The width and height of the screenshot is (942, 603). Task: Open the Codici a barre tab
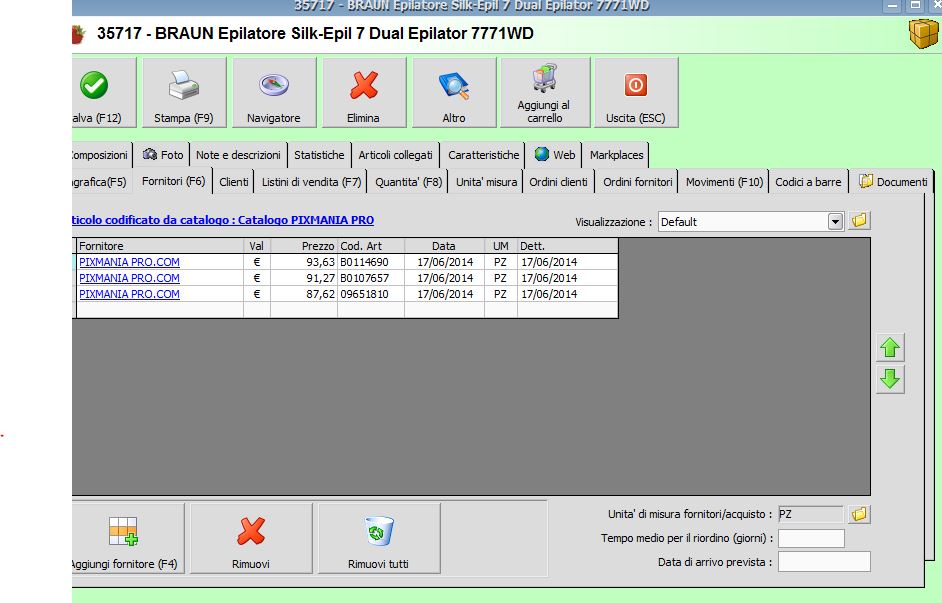(808, 182)
